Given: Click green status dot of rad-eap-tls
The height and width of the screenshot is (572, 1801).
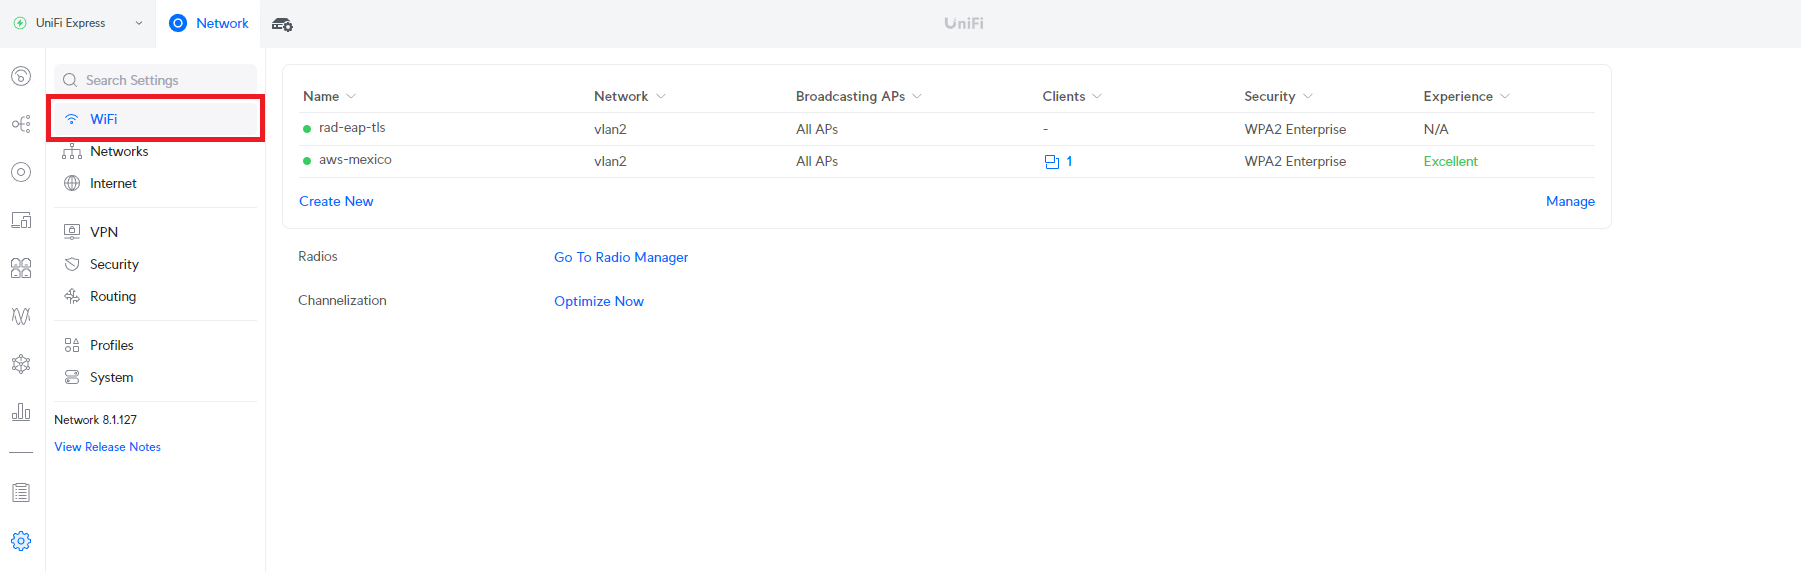Looking at the screenshot, I should point(307,129).
